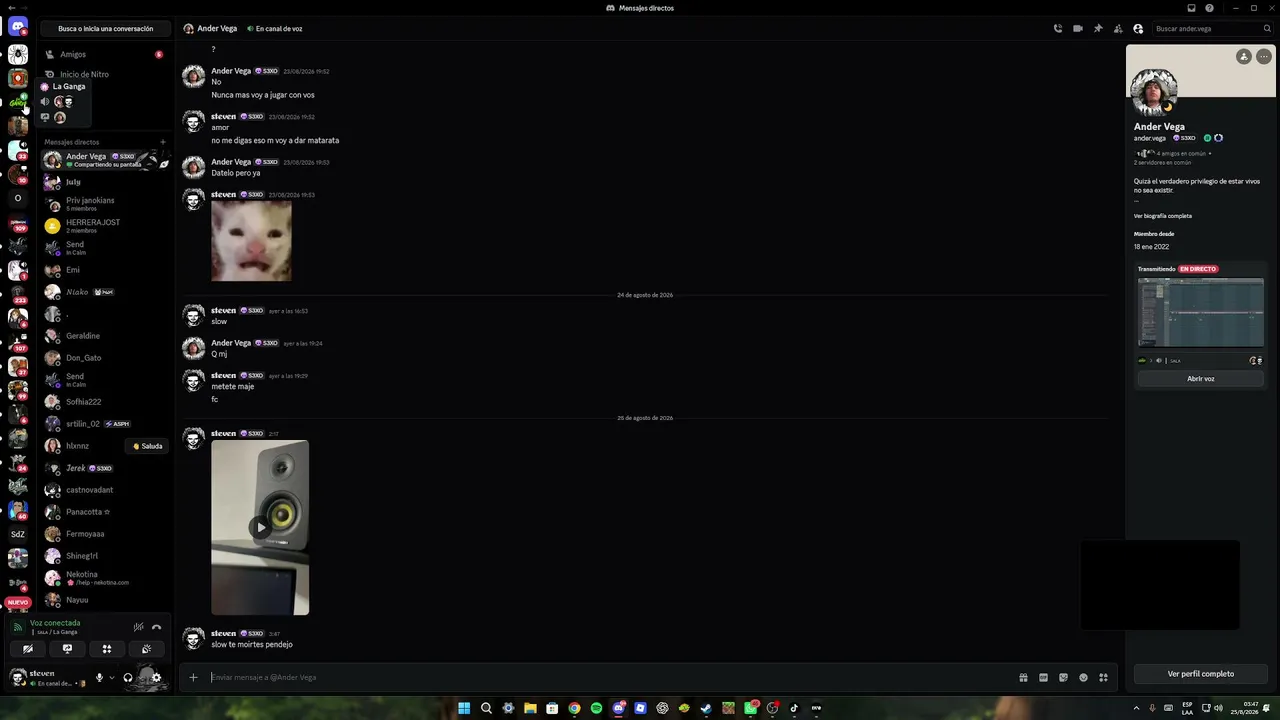Image resolution: width=1280 pixels, height=720 pixels.
Task: Open the cat image sent by steven
Action: pos(251,241)
